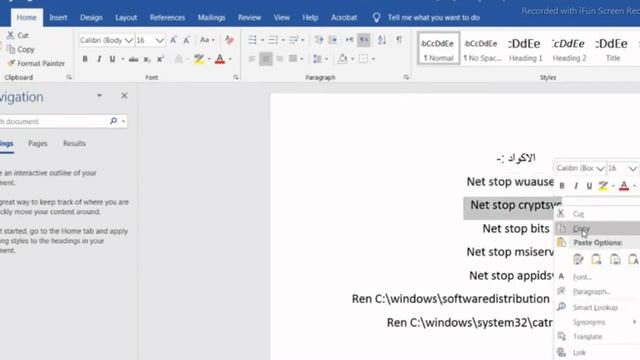The width and height of the screenshot is (640, 360).
Task: Click the Shading paint bucket icon
Action: coord(343,59)
